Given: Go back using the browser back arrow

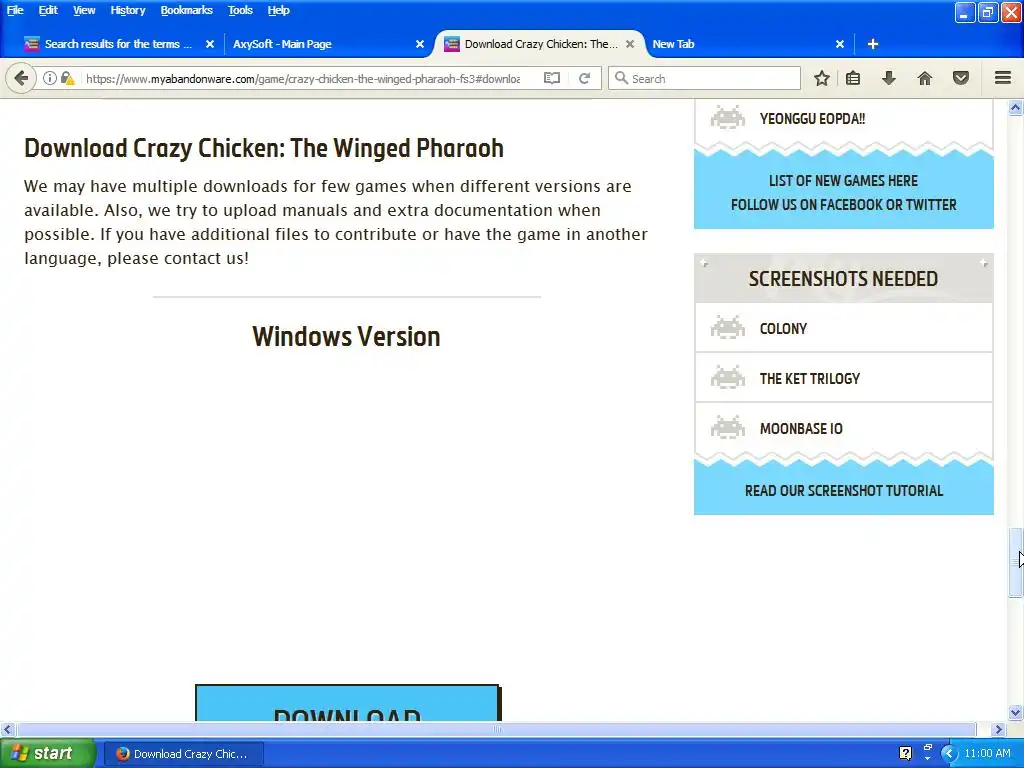Looking at the screenshot, I should (x=21, y=78).
